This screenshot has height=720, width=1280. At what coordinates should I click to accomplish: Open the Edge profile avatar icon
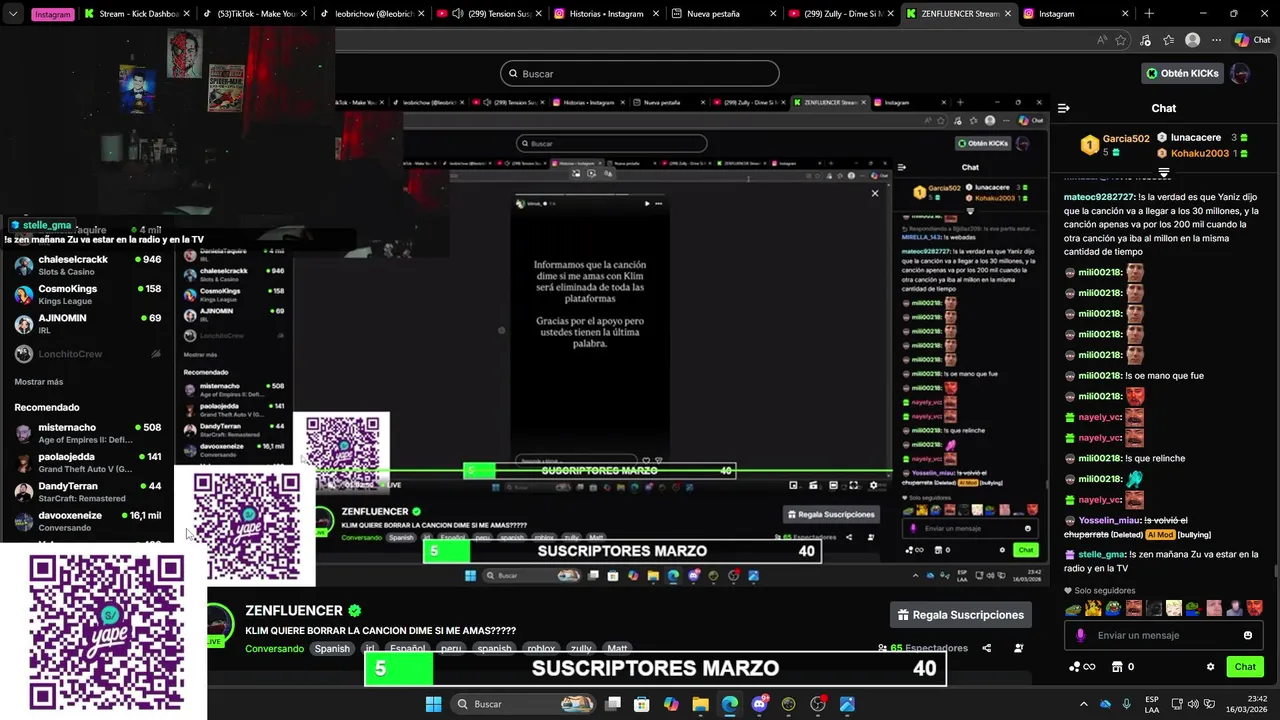1192,40
